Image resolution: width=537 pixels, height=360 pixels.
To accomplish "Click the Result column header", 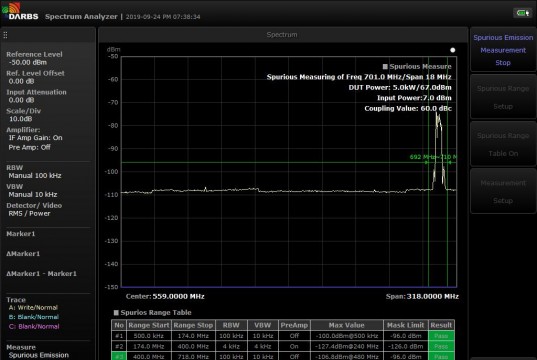I will click(x=441, y=325).
